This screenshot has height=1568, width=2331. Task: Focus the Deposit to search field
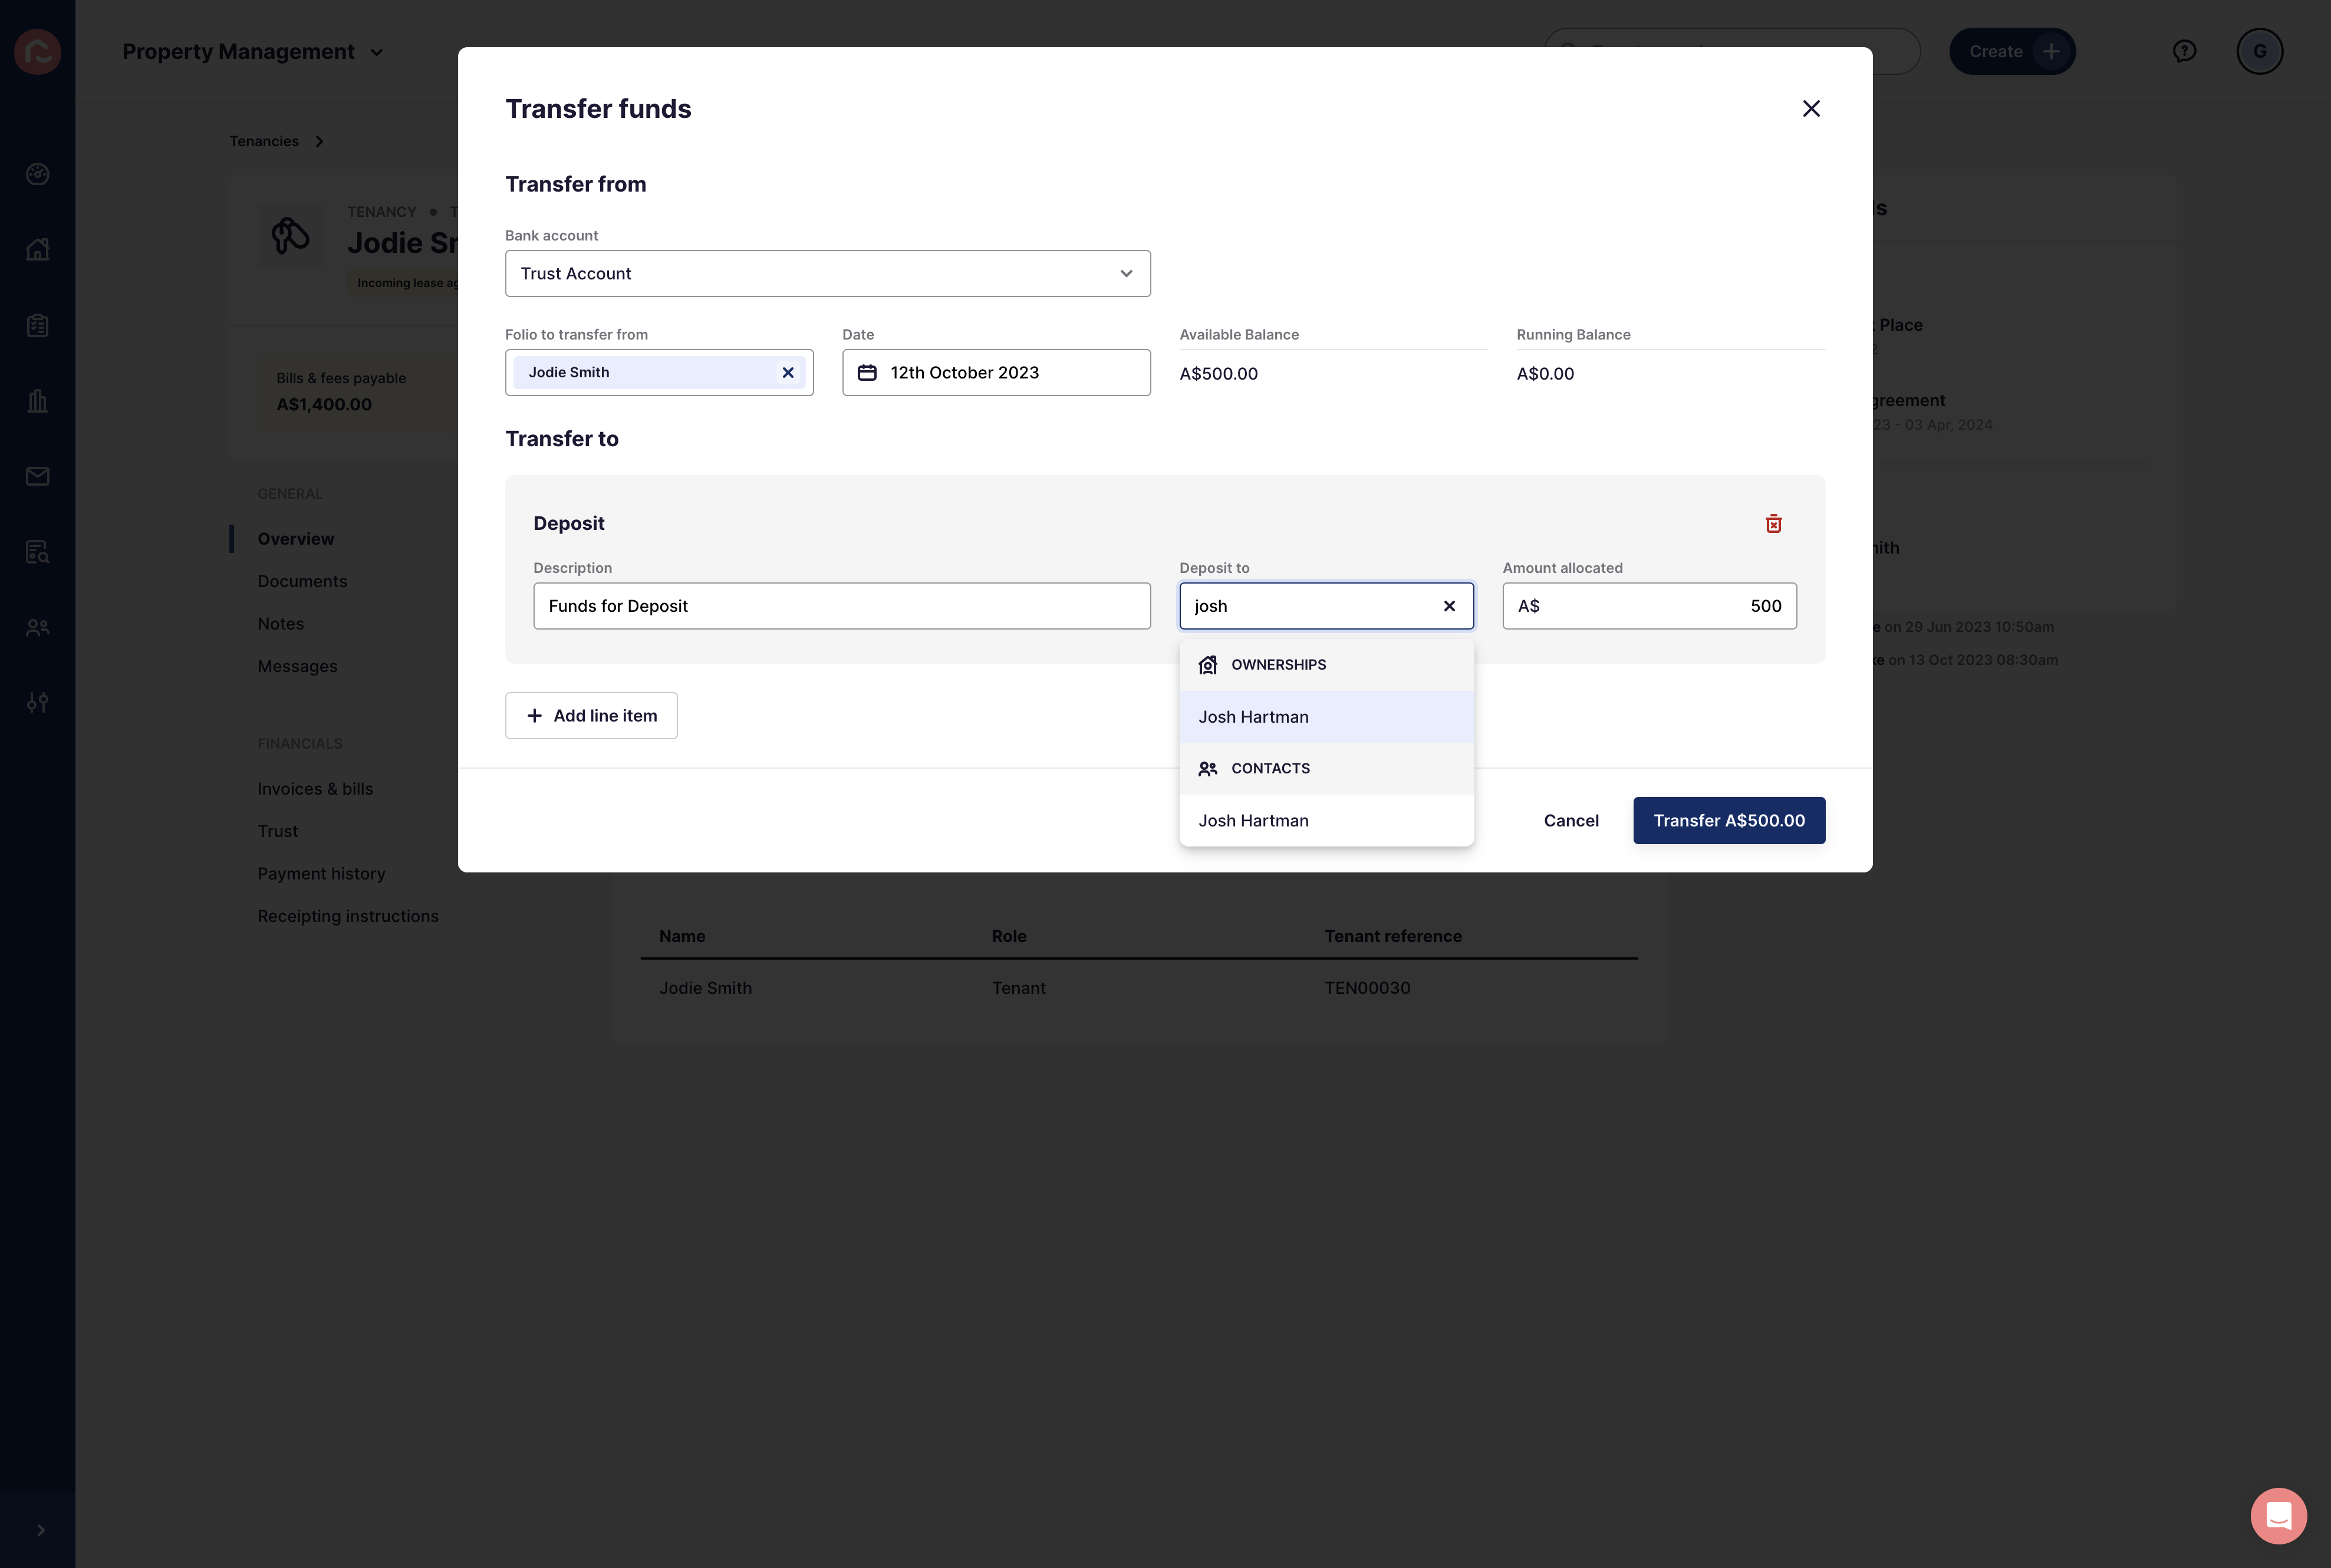pyautogui.click(x=1326, y=606)
